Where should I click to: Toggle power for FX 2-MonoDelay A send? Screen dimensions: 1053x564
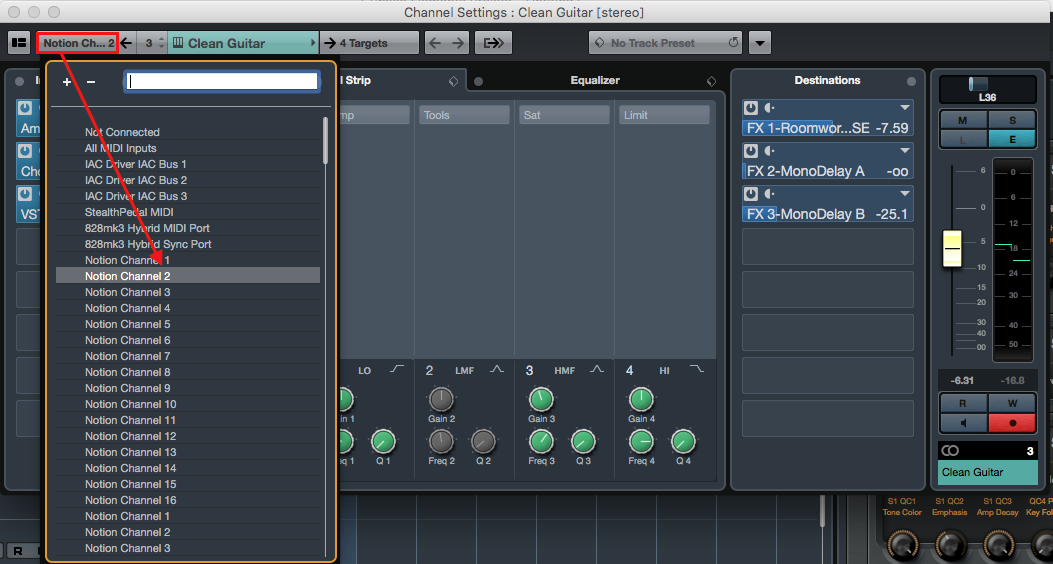(751, 151)
